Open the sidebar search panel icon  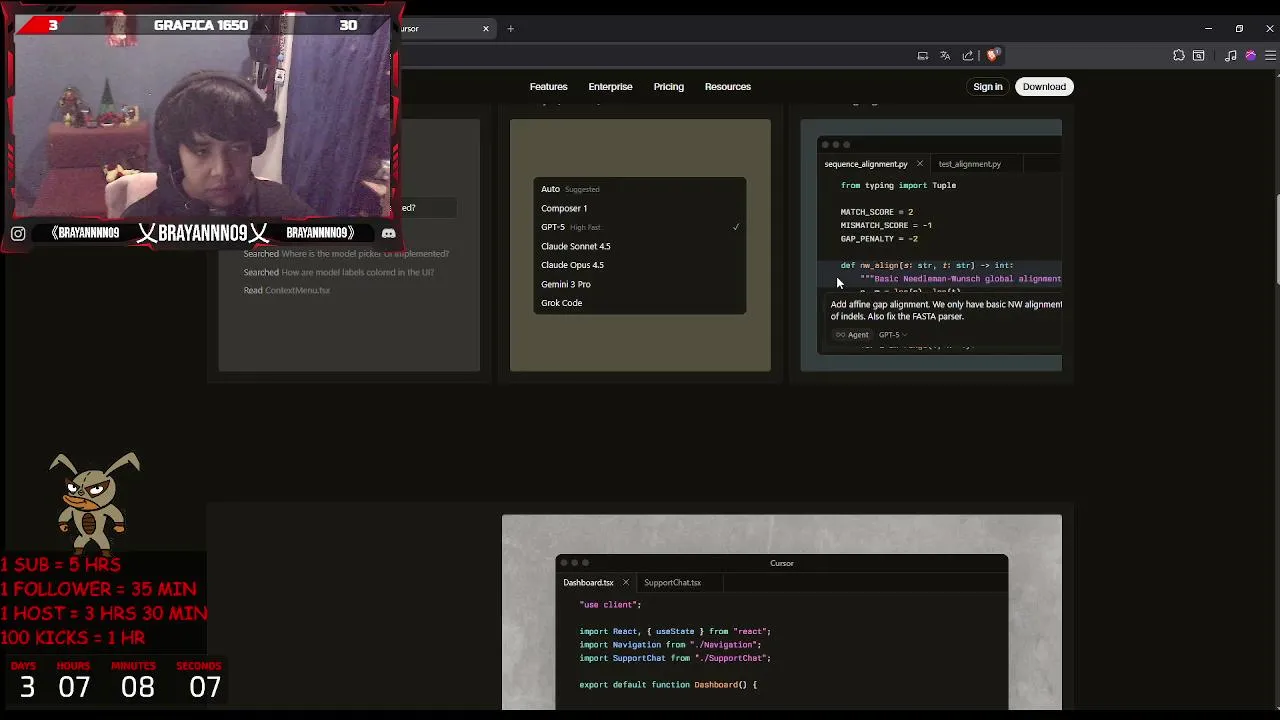[x=1199, y=56]
